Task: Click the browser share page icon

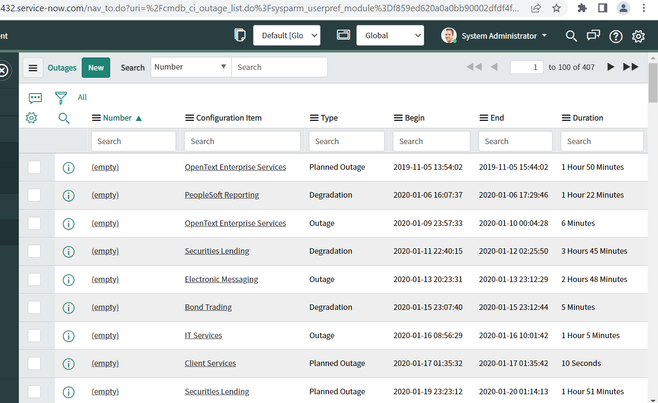Action: coord(536,8)
